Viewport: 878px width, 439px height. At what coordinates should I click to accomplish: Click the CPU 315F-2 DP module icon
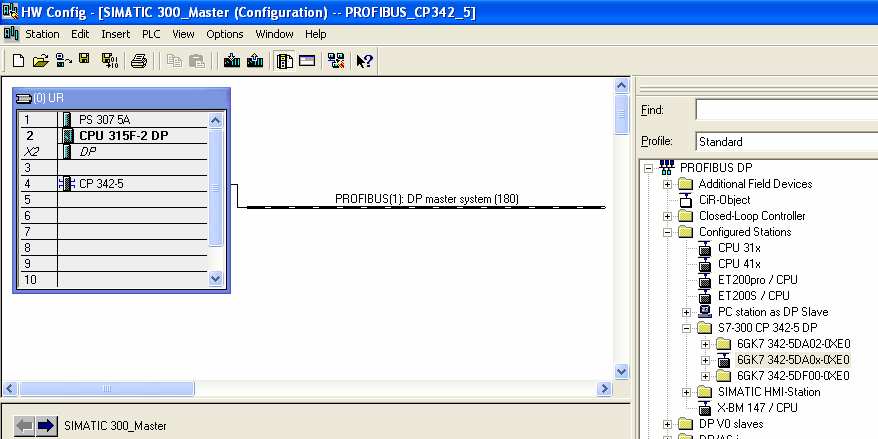tap(67, 136)
